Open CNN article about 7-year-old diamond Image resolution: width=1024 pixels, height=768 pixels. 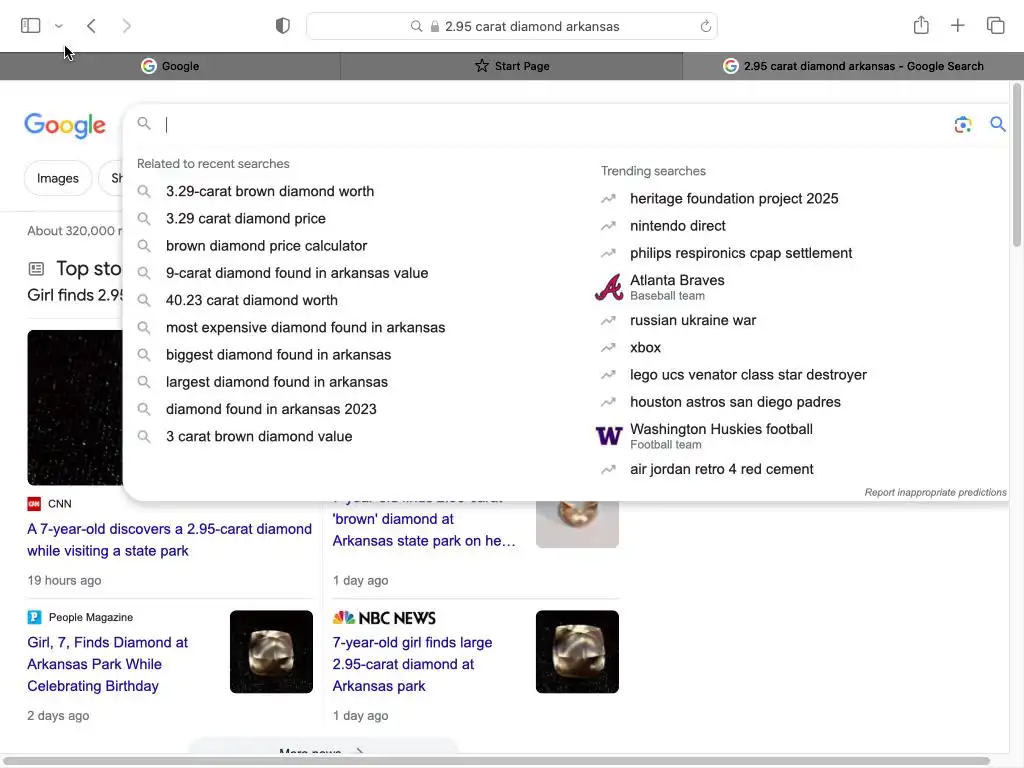click(x=170, y=540)
